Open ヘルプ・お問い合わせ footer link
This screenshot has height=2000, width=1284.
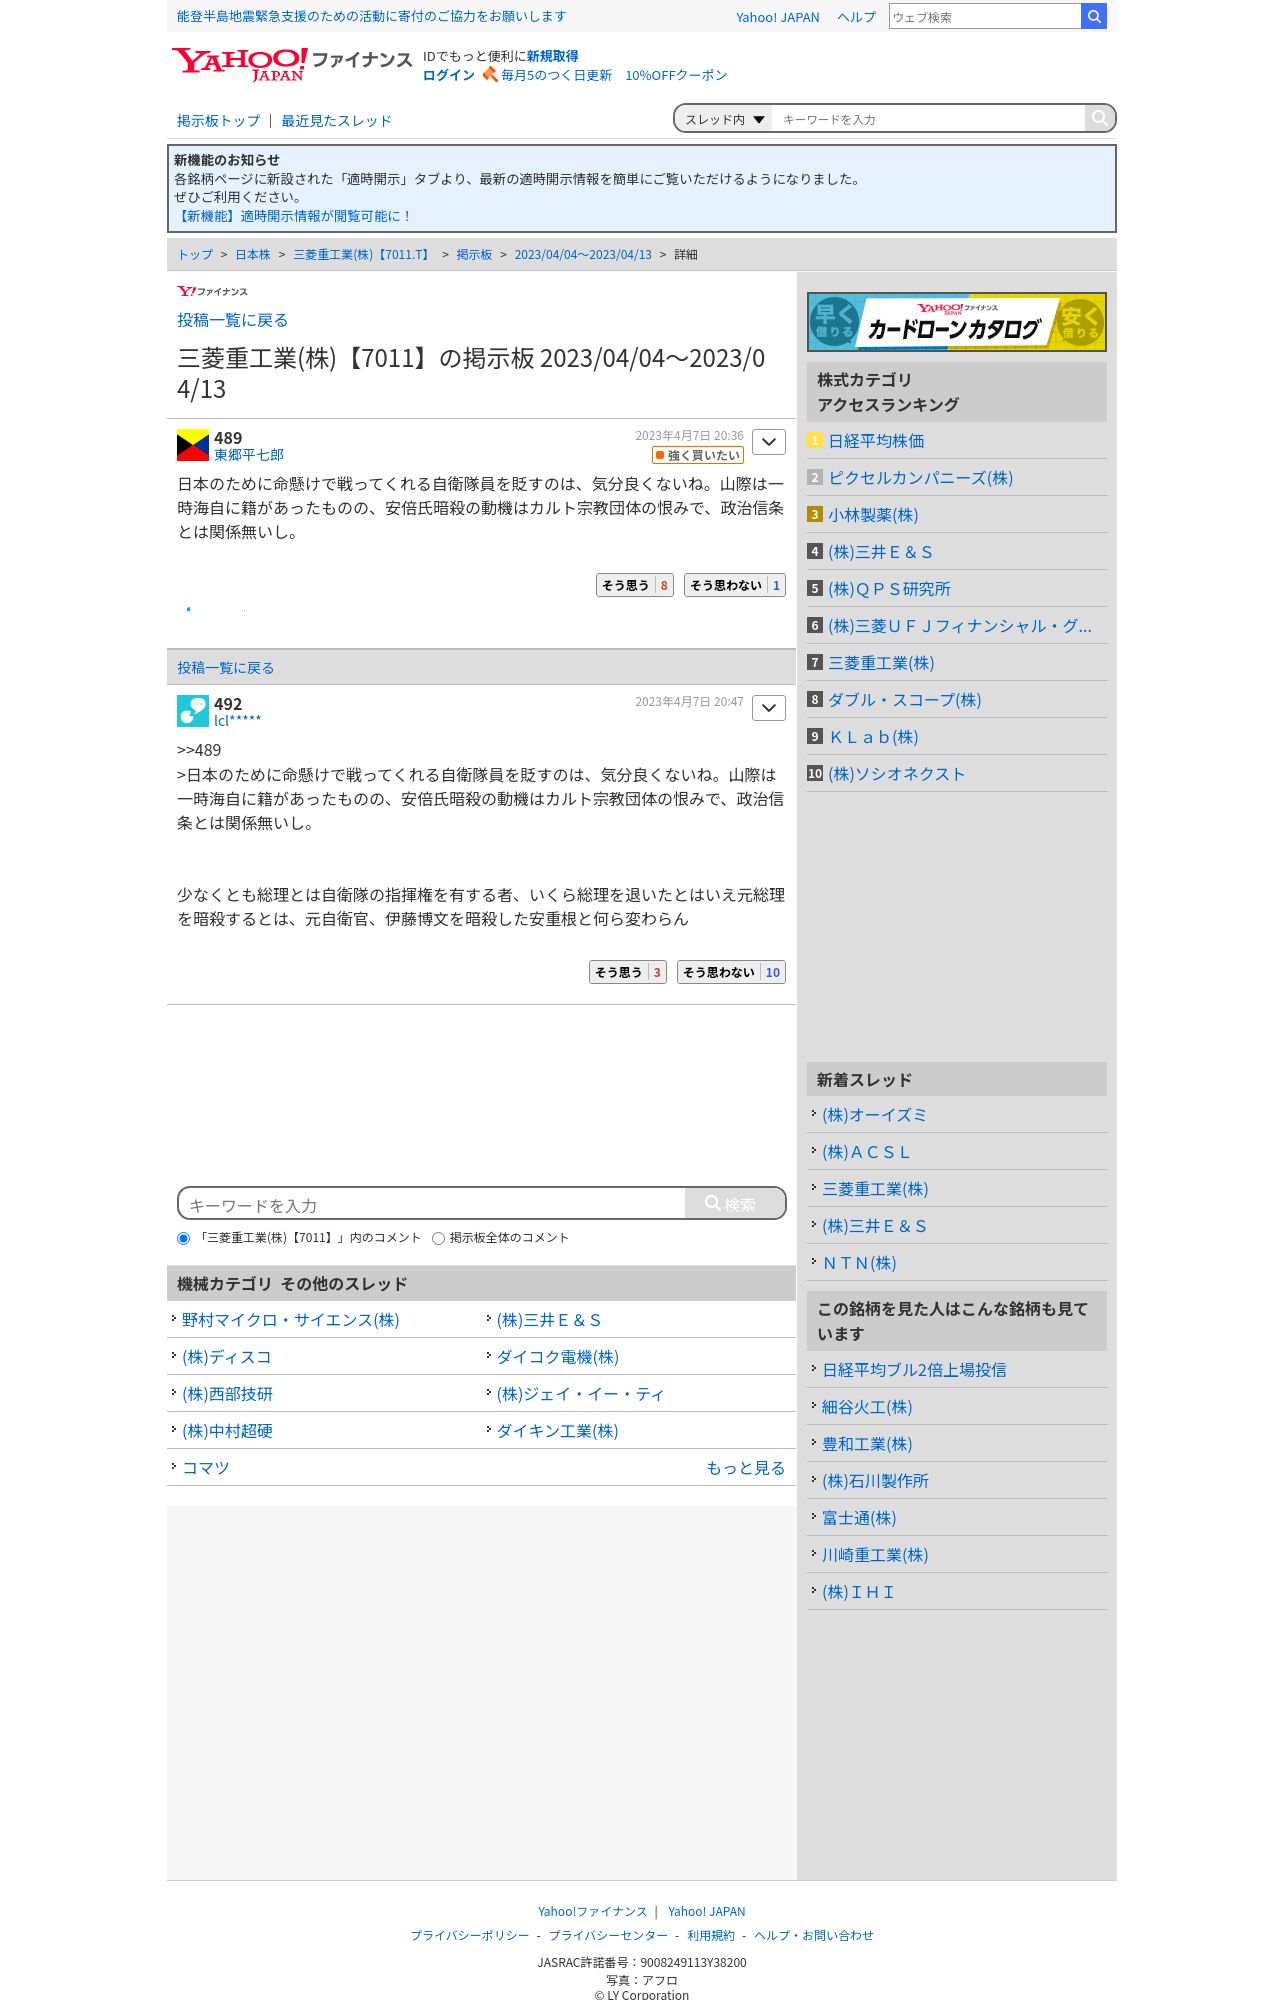(x=814, y=1935)
